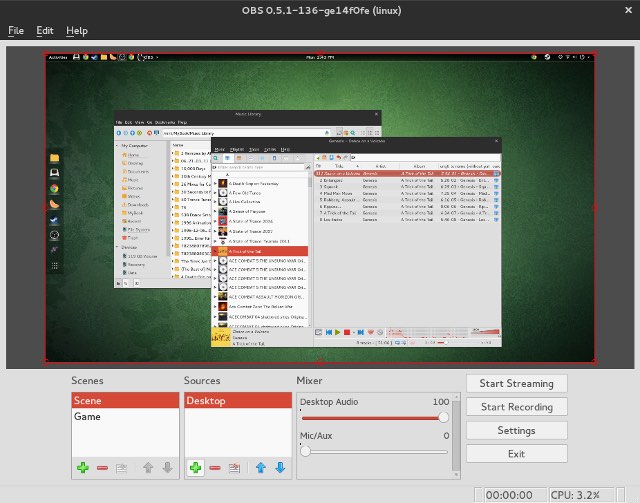640x503 pixels.
Task: Click the Chrome dock icon shown in preview
Action: (x=54, y=189)
